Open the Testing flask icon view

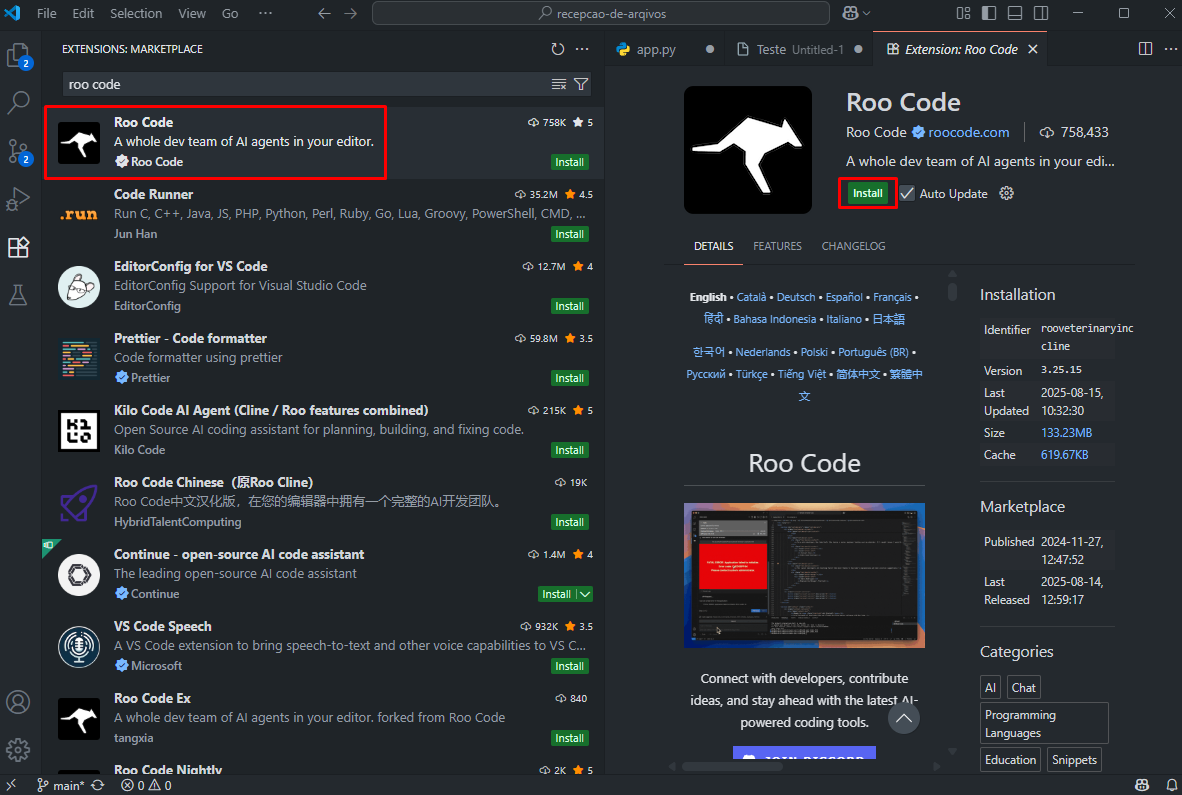pyautogui.click(x=19, y=295)
